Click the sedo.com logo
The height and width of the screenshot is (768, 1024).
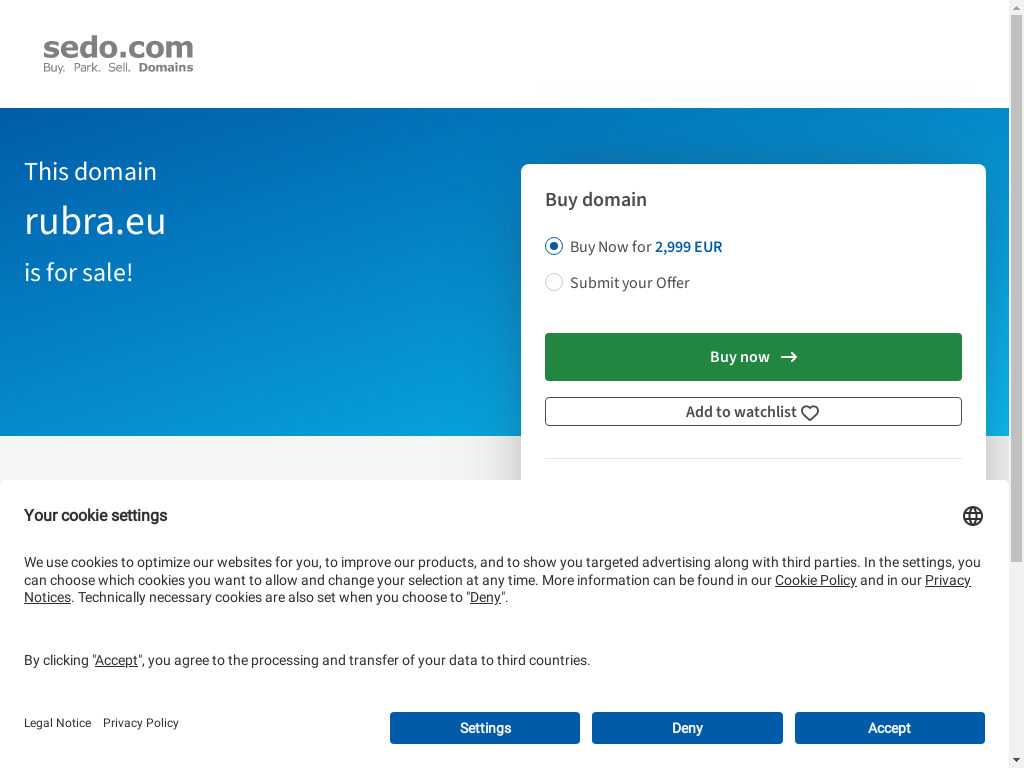(118, 54)
